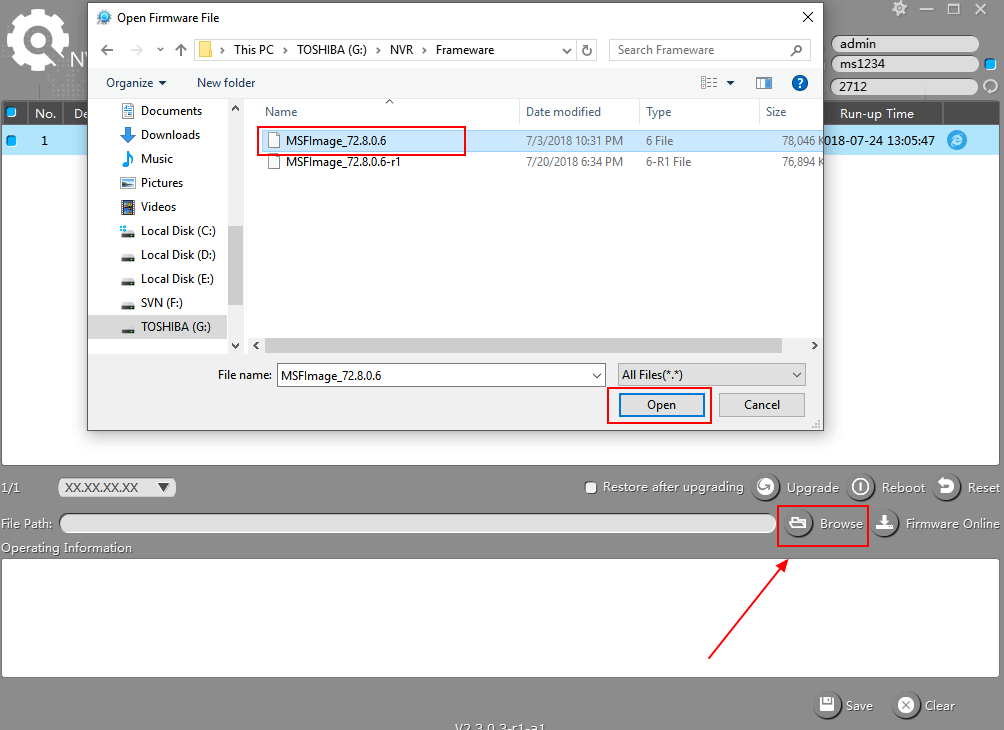The height and width of the screenshot is (730, 1004).
Task: Click the Back arrow in file dialog
Action: [108, 50]
